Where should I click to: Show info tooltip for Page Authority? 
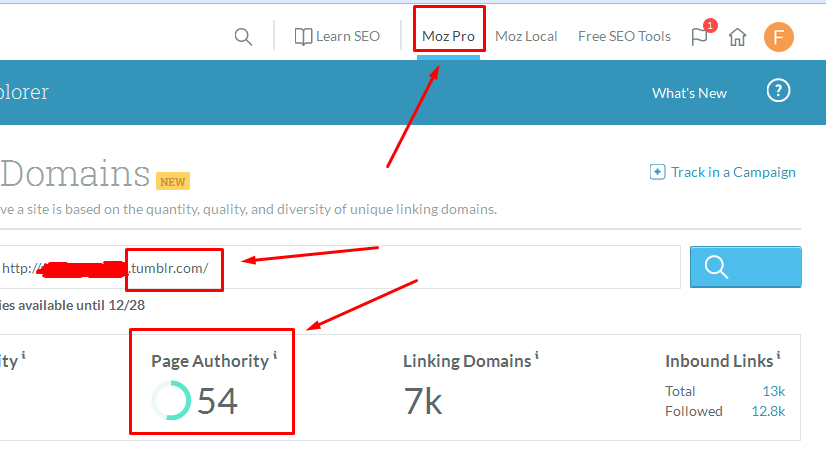[x=275, y=356]
